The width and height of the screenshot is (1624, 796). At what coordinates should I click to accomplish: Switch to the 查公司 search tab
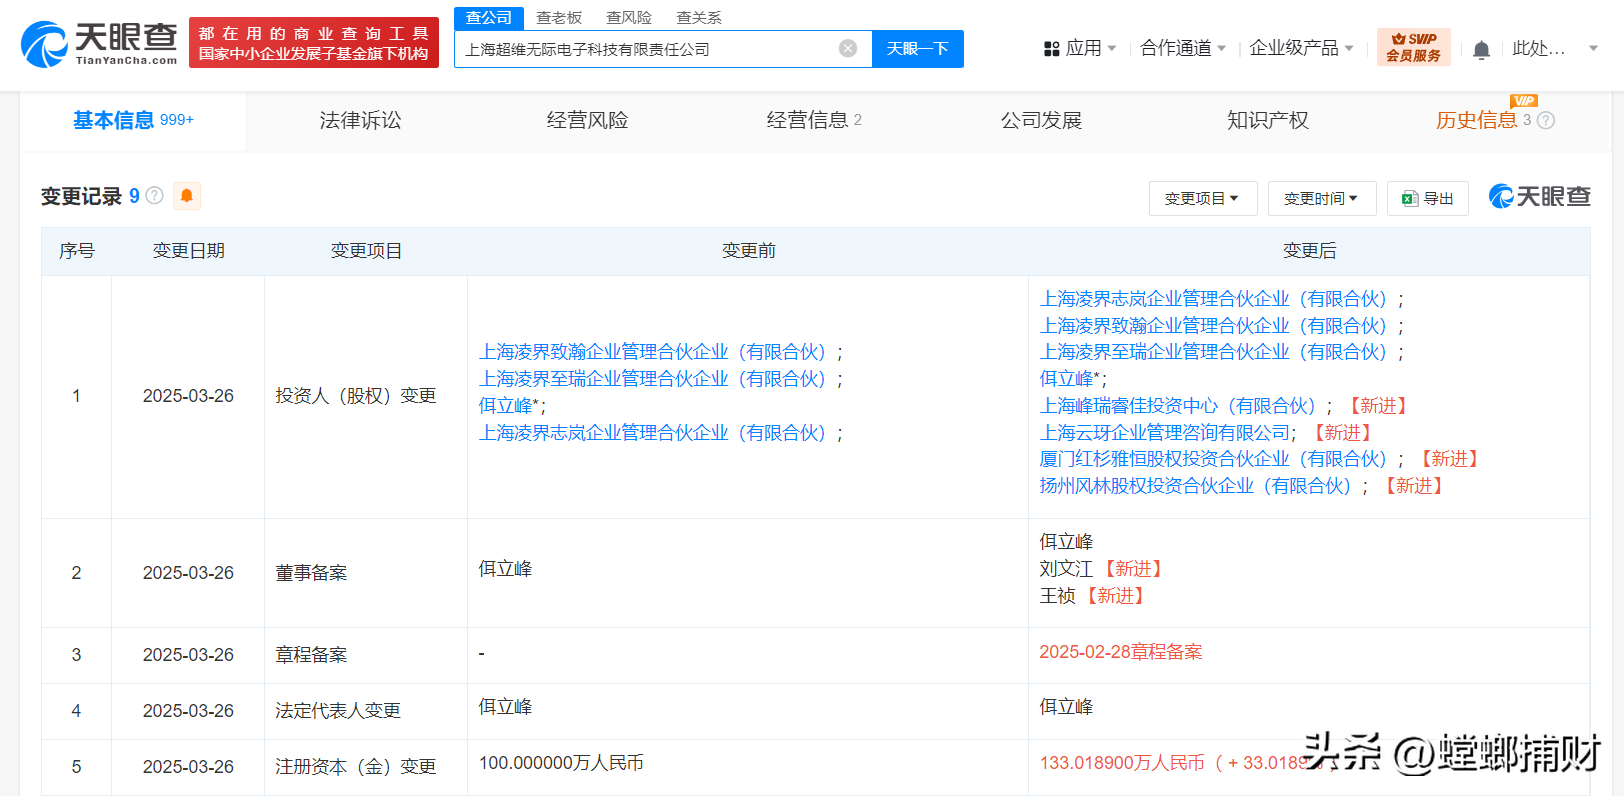[x=489, y=18]
